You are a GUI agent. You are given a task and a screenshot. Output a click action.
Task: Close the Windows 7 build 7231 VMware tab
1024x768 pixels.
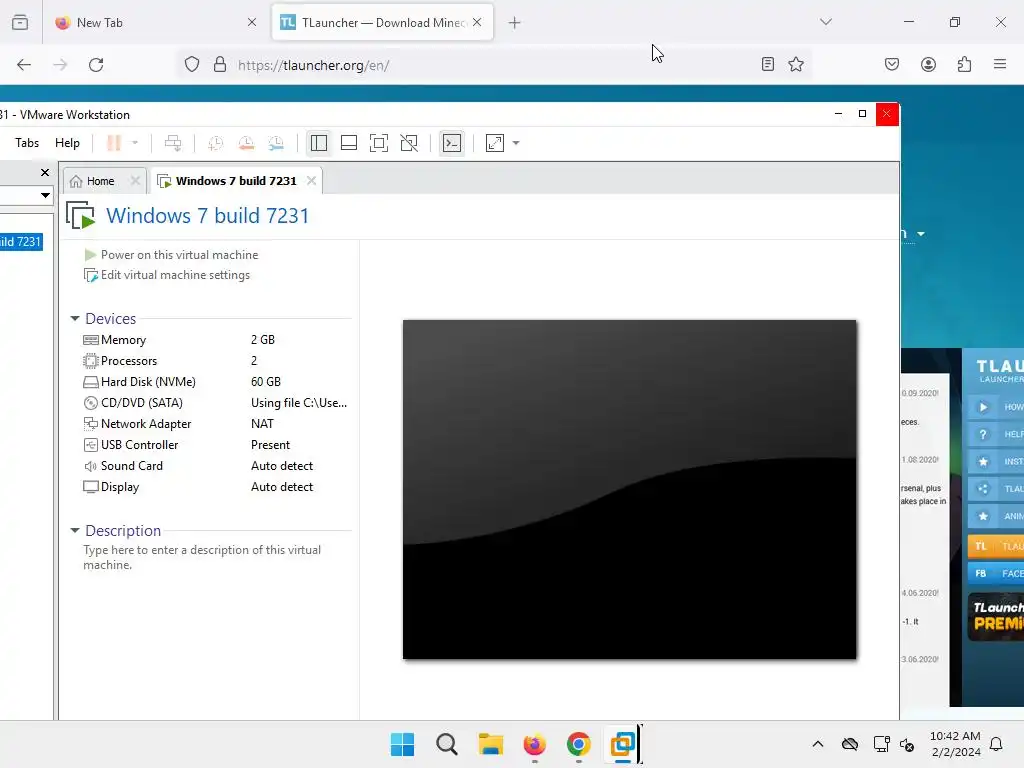pyautogui.click(x=312, y=181)
